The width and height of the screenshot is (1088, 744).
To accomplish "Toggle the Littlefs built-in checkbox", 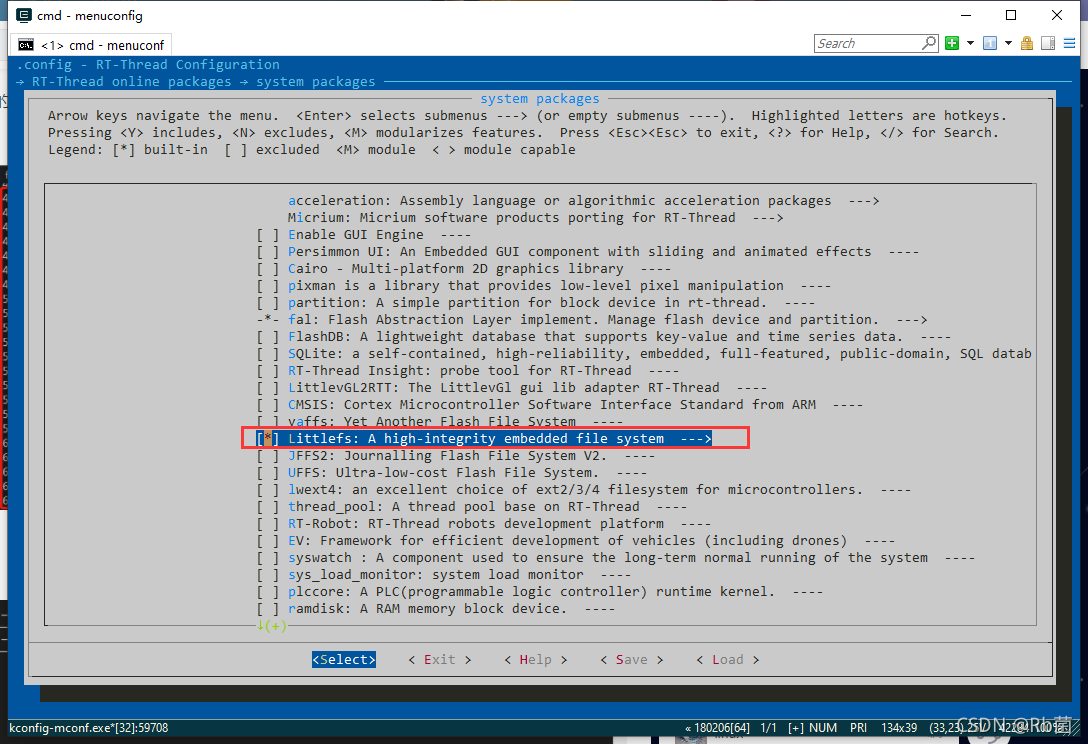I will (x=267, y=439).
